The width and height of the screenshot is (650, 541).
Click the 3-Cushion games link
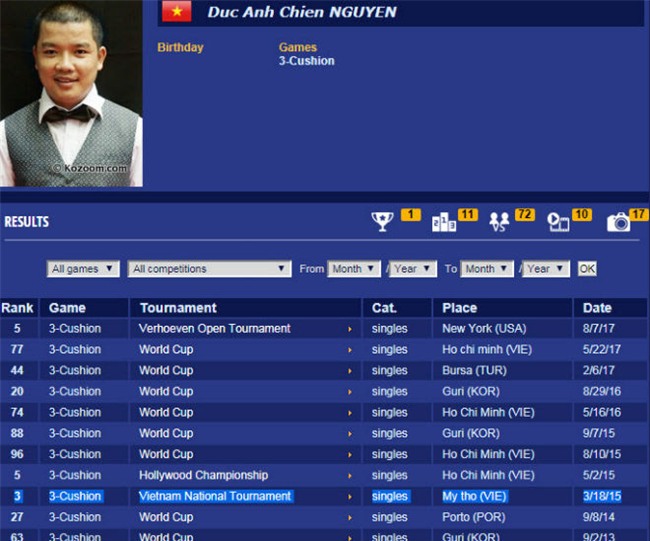(x=306, y=61)
